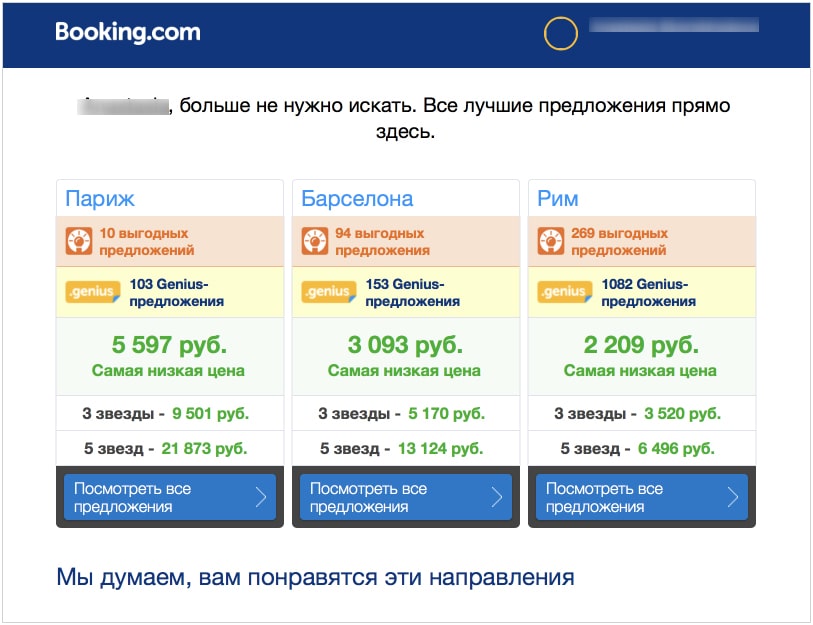
Task: Click 'Самая низкая цена' under Барселона's price
Action: [404, 371]
